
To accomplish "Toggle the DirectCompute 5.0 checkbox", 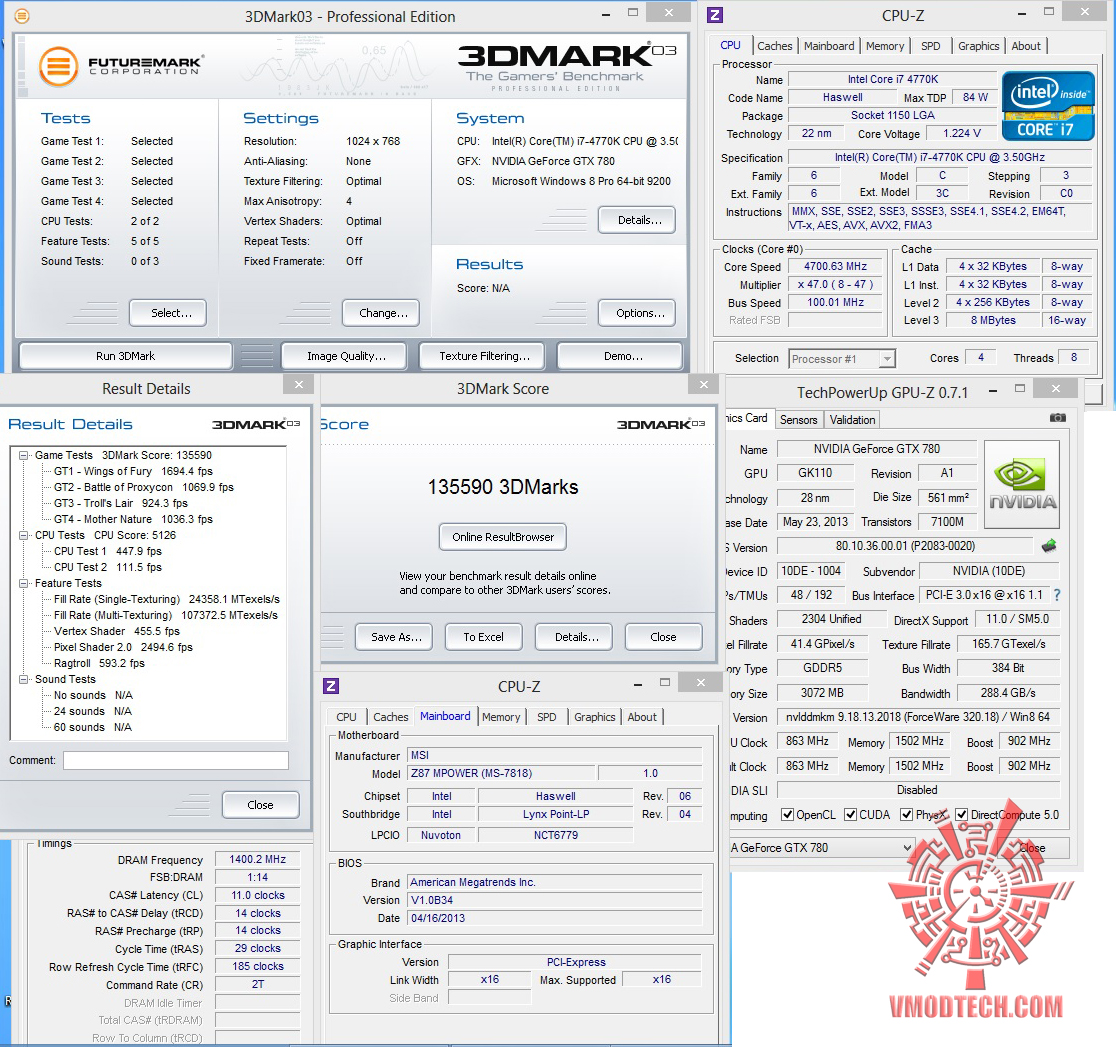I will 962,814.
